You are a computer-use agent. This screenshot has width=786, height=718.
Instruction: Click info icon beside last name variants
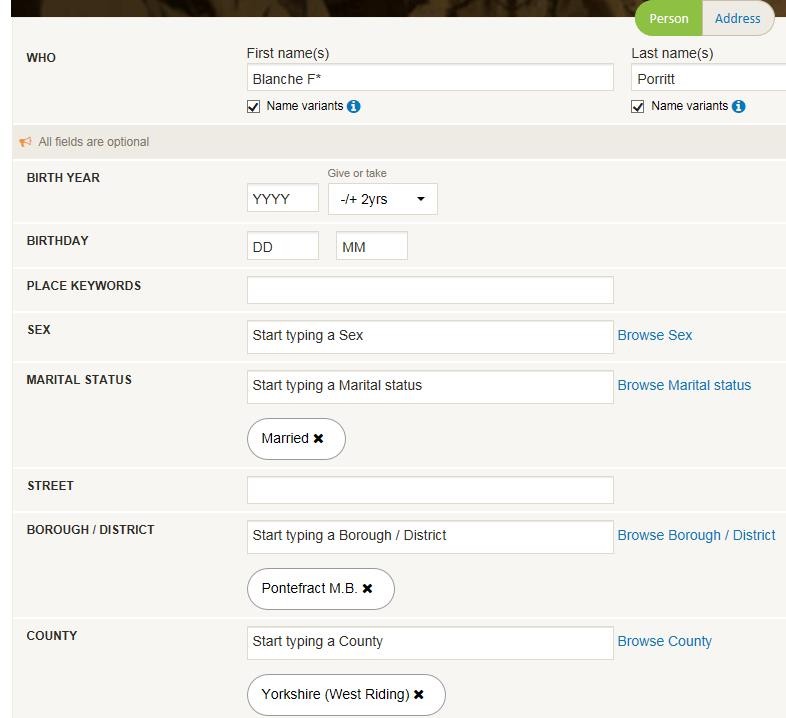point(738,106)
